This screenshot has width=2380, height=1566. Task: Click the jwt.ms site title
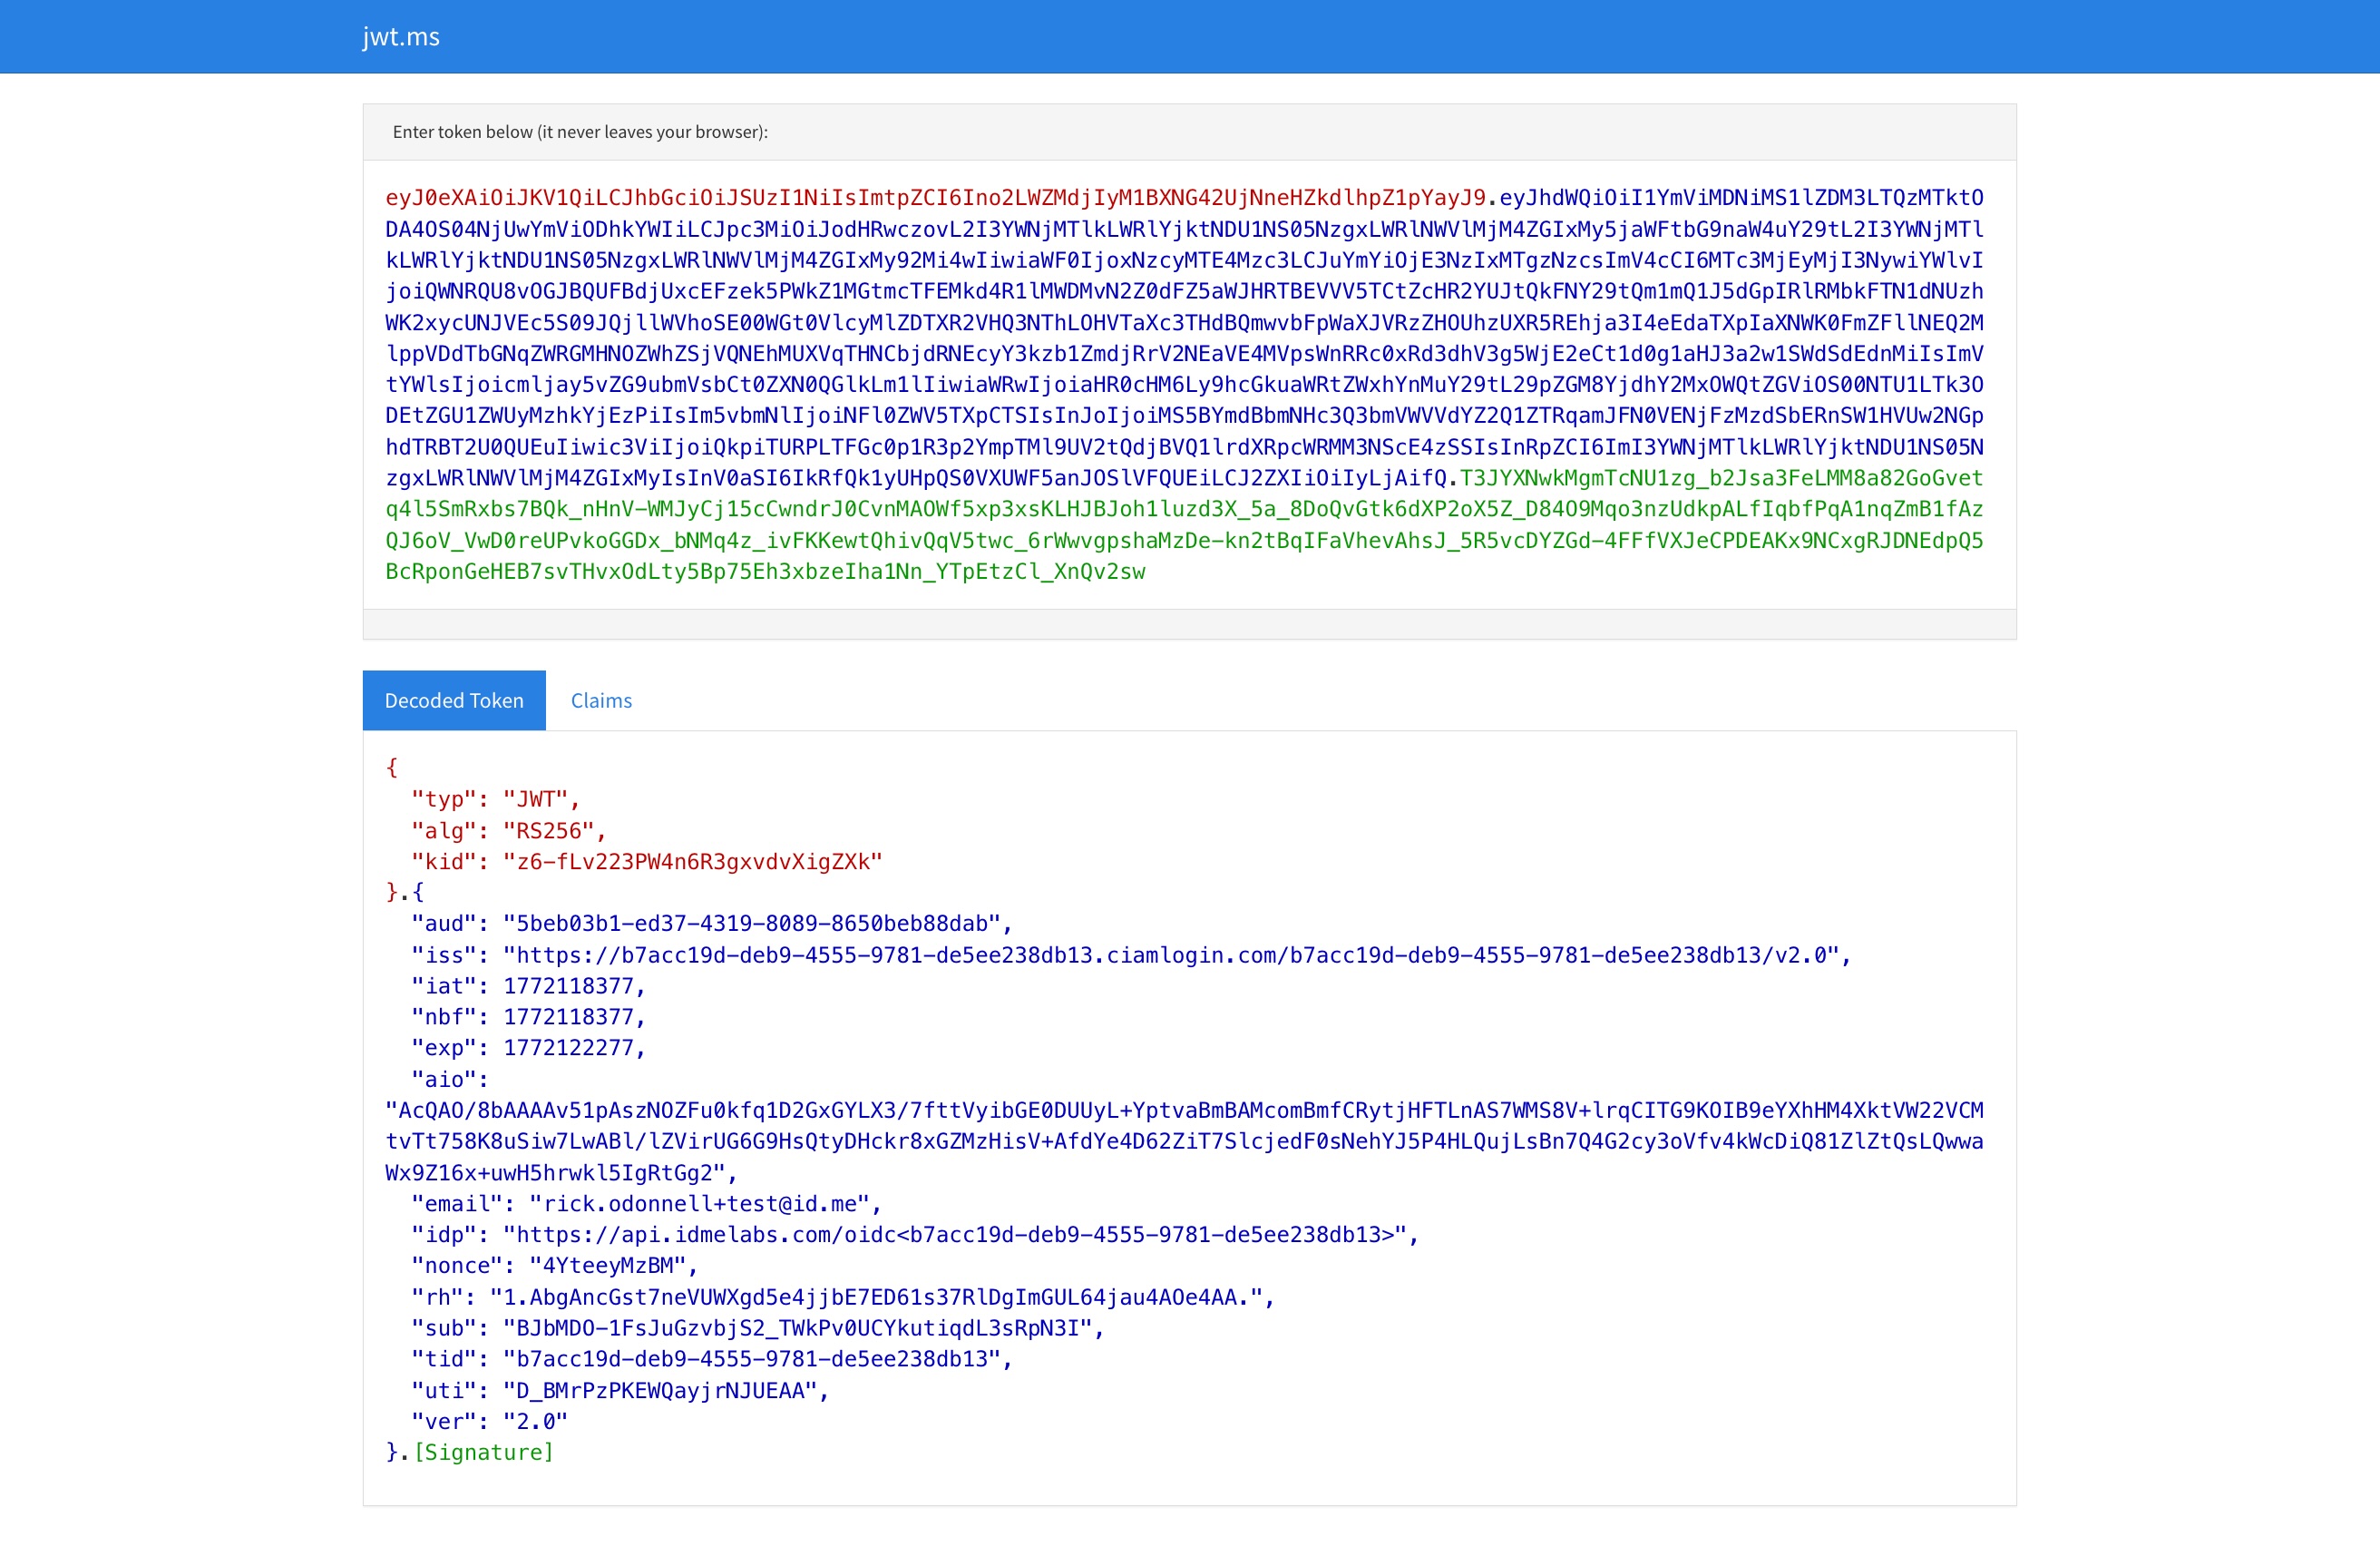[x=400, y=37]
